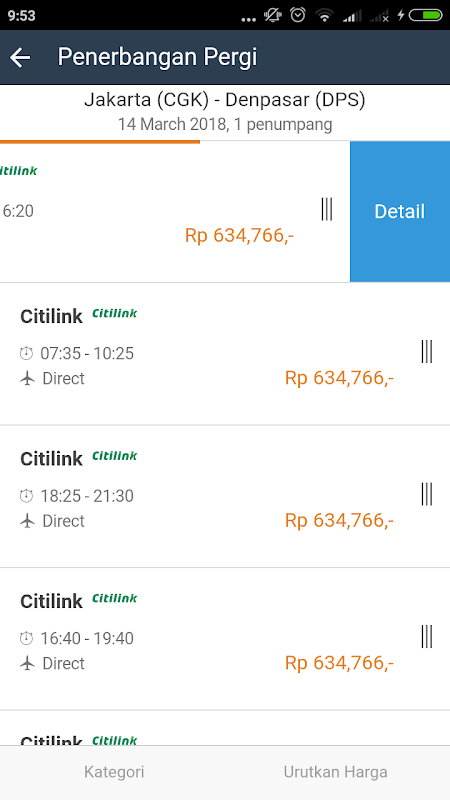Select Citilink flight departing 16:40
This screenshot has height=800, width=450.
point(225,638)
